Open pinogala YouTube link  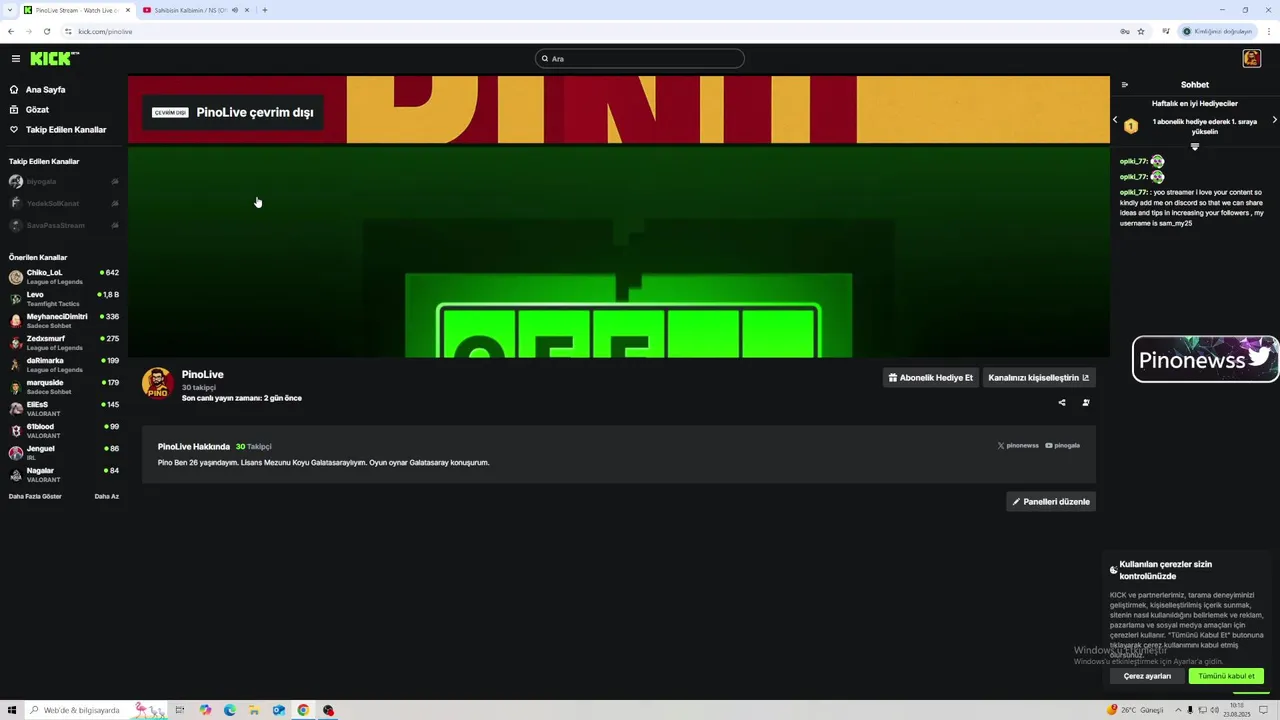1062,446
